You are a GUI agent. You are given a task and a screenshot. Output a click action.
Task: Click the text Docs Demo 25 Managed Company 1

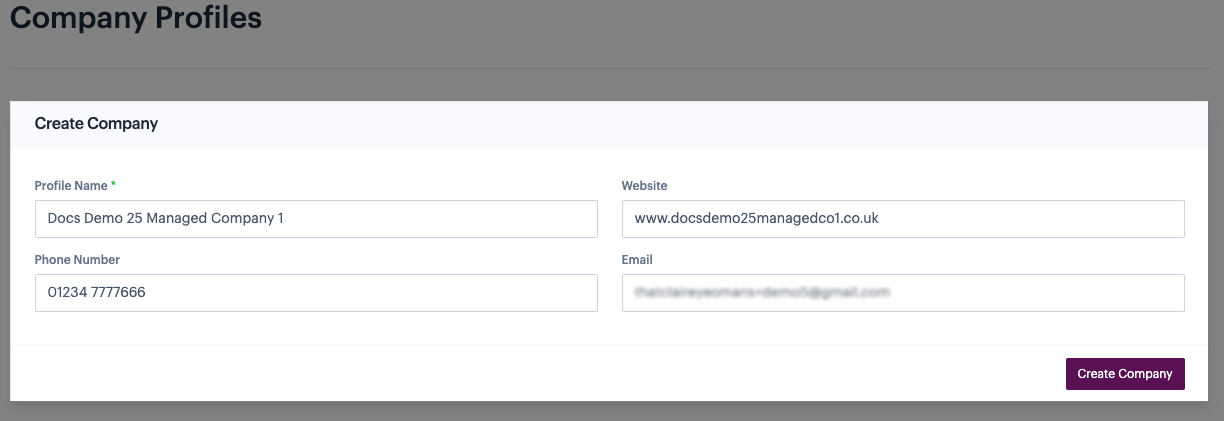pos(165,218)
